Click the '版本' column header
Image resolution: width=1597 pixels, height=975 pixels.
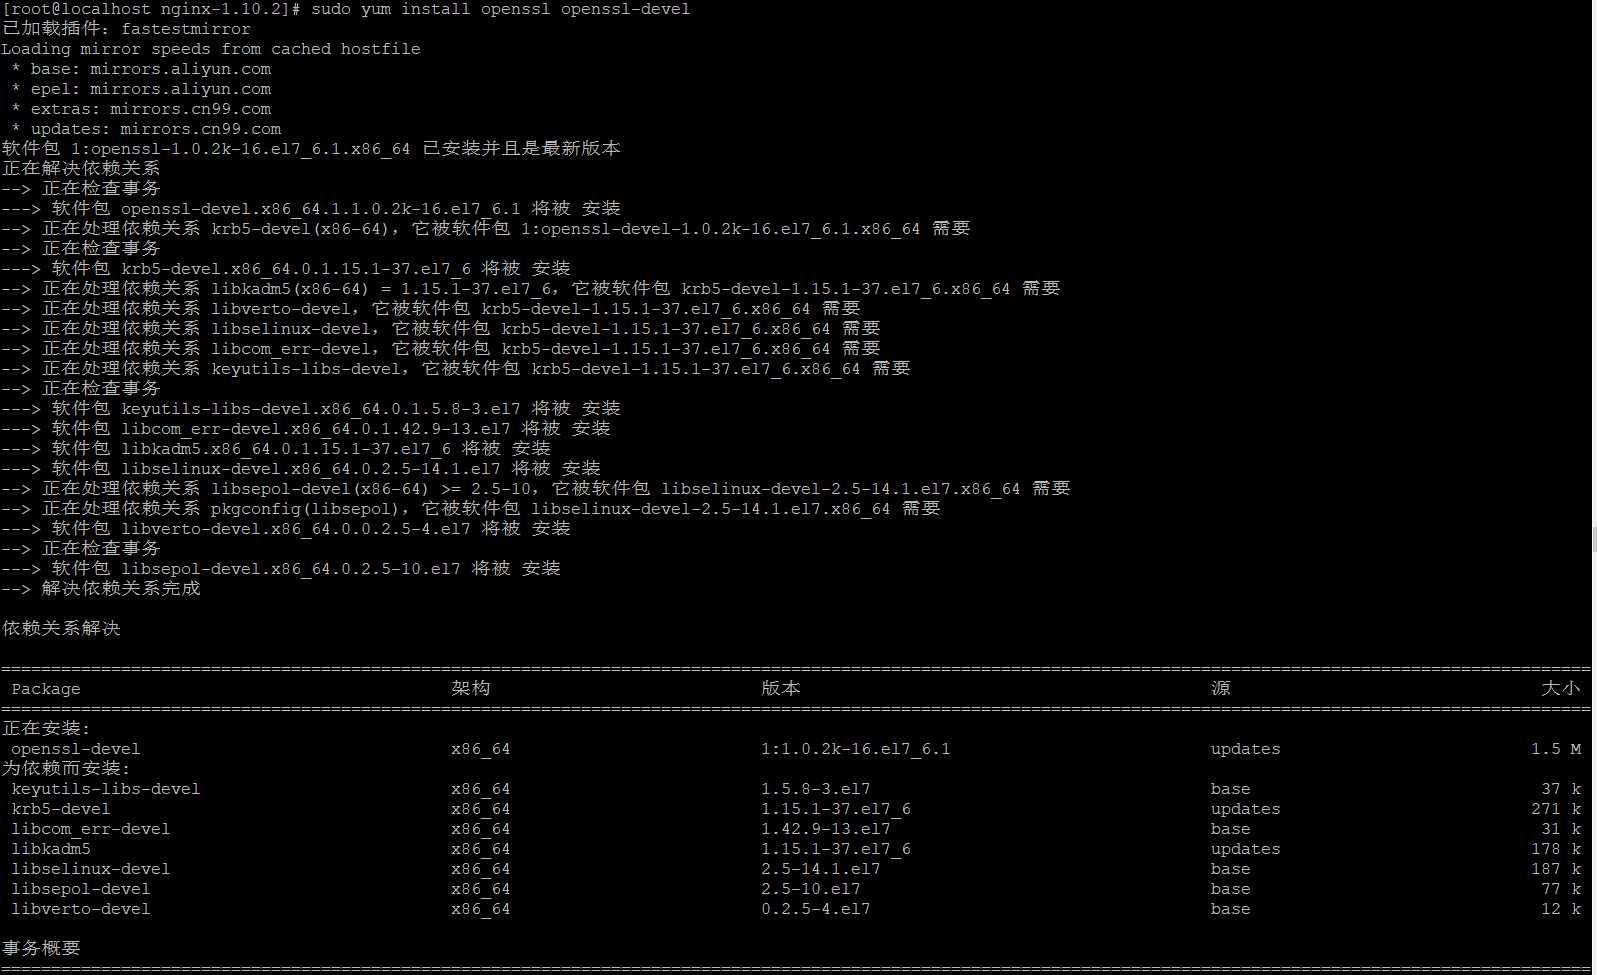(781, 688)
